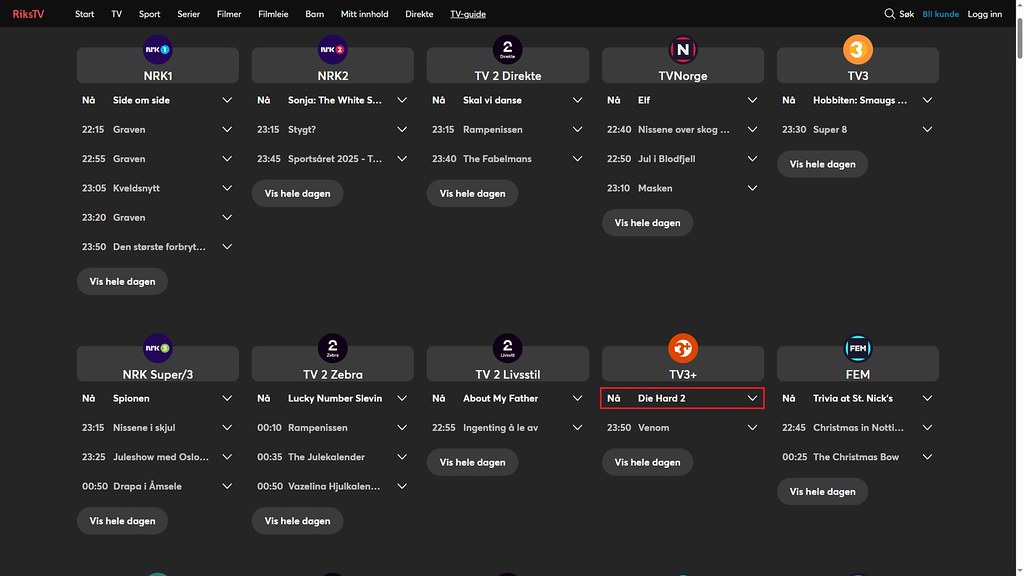Show whole day for NRK1
The height and width of the screenshot is (576, 1024).
click(122, 281)
